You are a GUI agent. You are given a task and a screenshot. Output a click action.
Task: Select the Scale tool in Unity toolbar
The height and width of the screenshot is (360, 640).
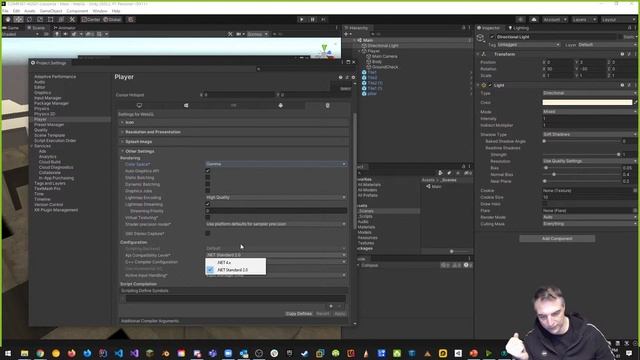point(40,19)
